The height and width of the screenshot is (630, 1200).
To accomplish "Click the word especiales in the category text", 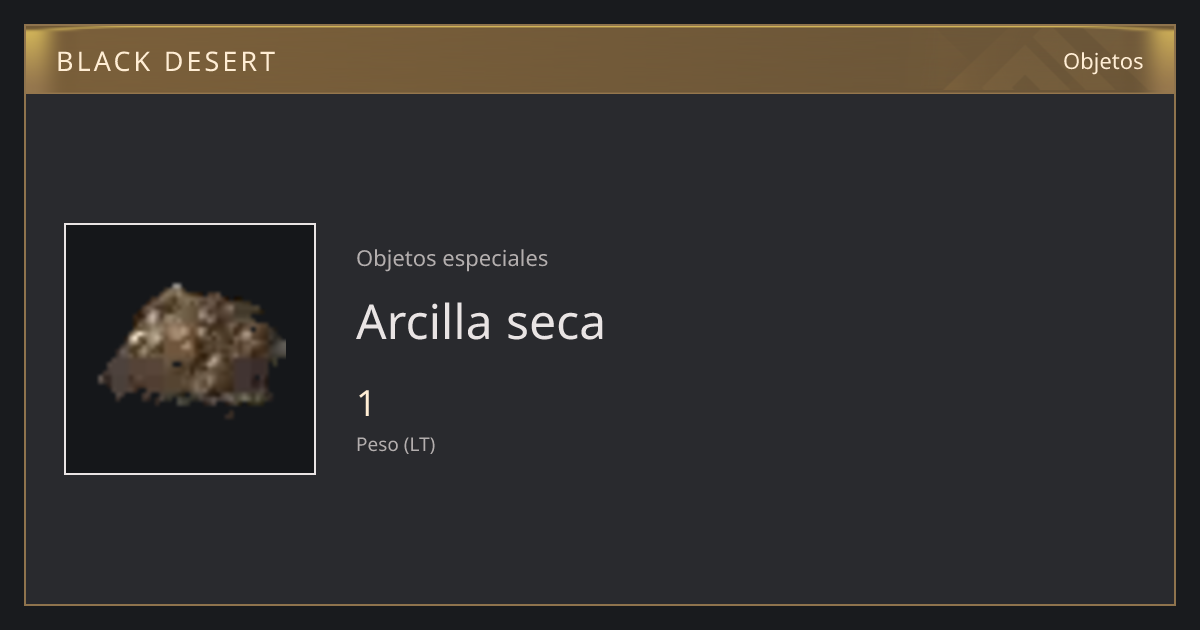I will (x=495, y=258).
